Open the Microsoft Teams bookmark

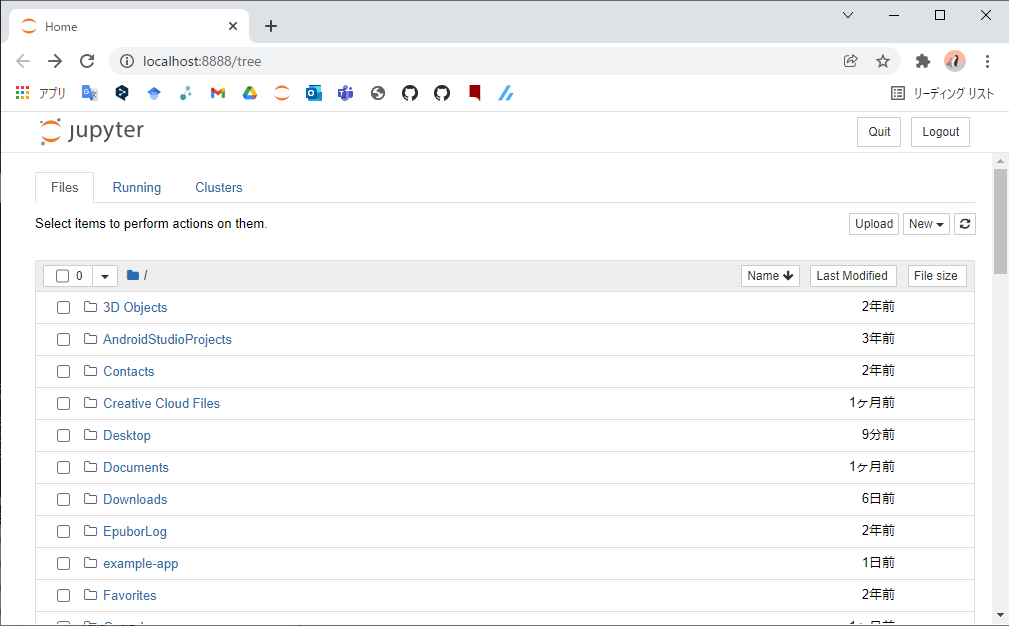(346, 93)
